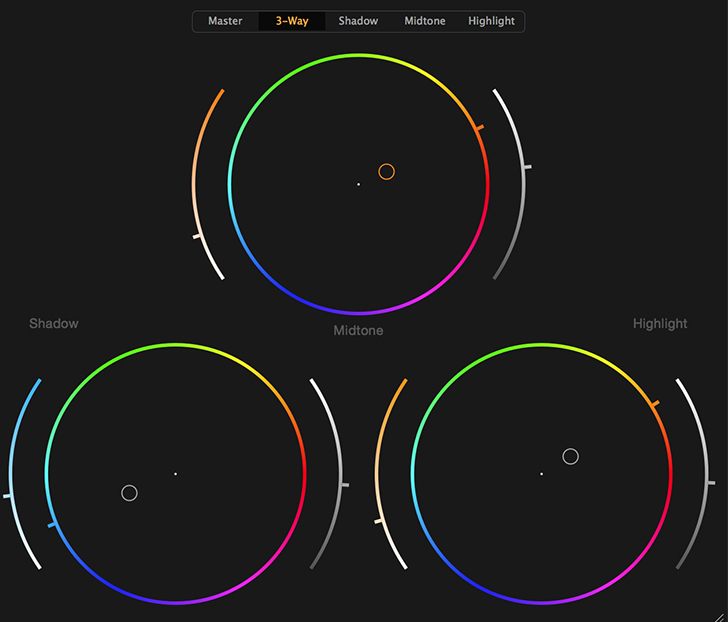This screenshot has width=728, height=622.
Task: Click the panel resize grip in corner
Action: pyautogui.click(x=721, y=616)
